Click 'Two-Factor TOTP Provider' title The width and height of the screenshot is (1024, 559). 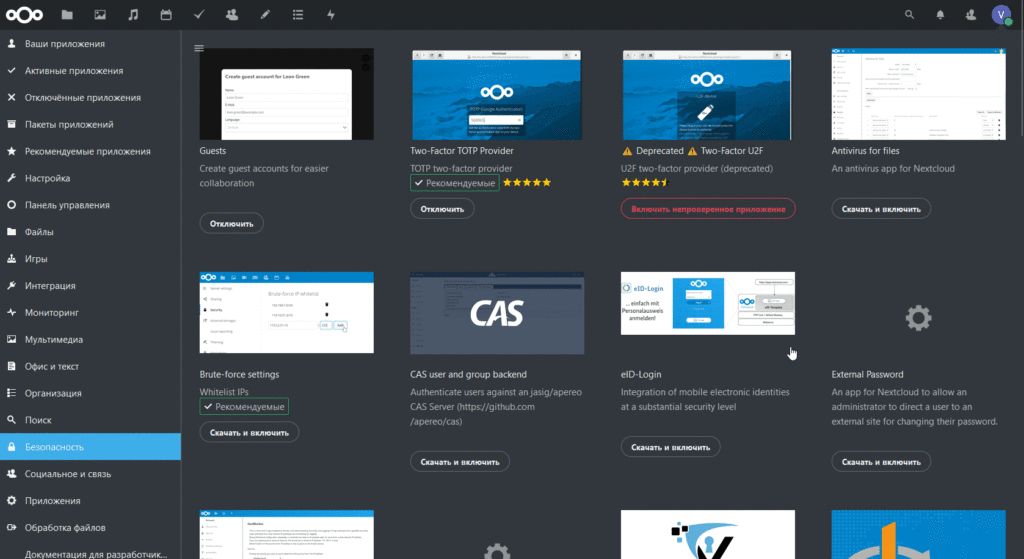pos(462,150)
